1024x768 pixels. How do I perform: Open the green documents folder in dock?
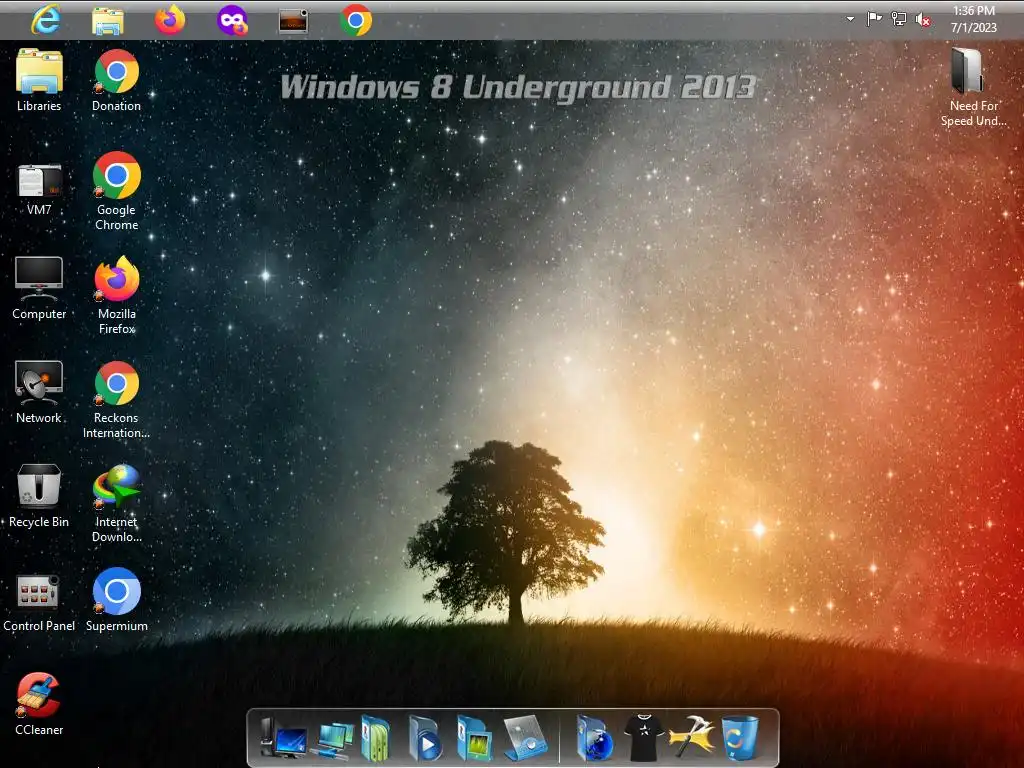click(x=376, y=738)
